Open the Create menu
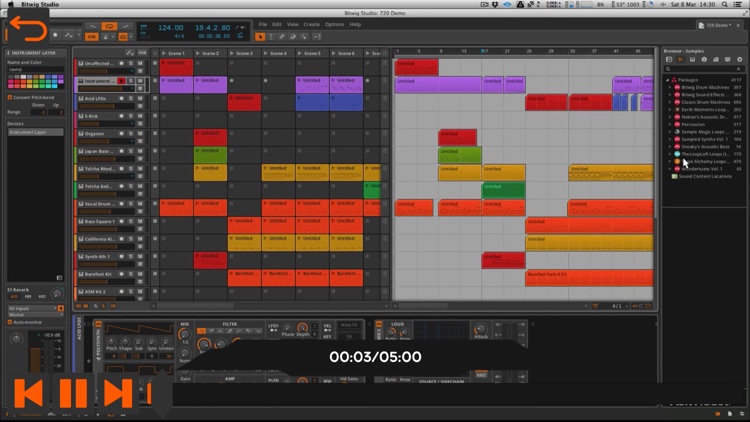 tap(311, 24)
